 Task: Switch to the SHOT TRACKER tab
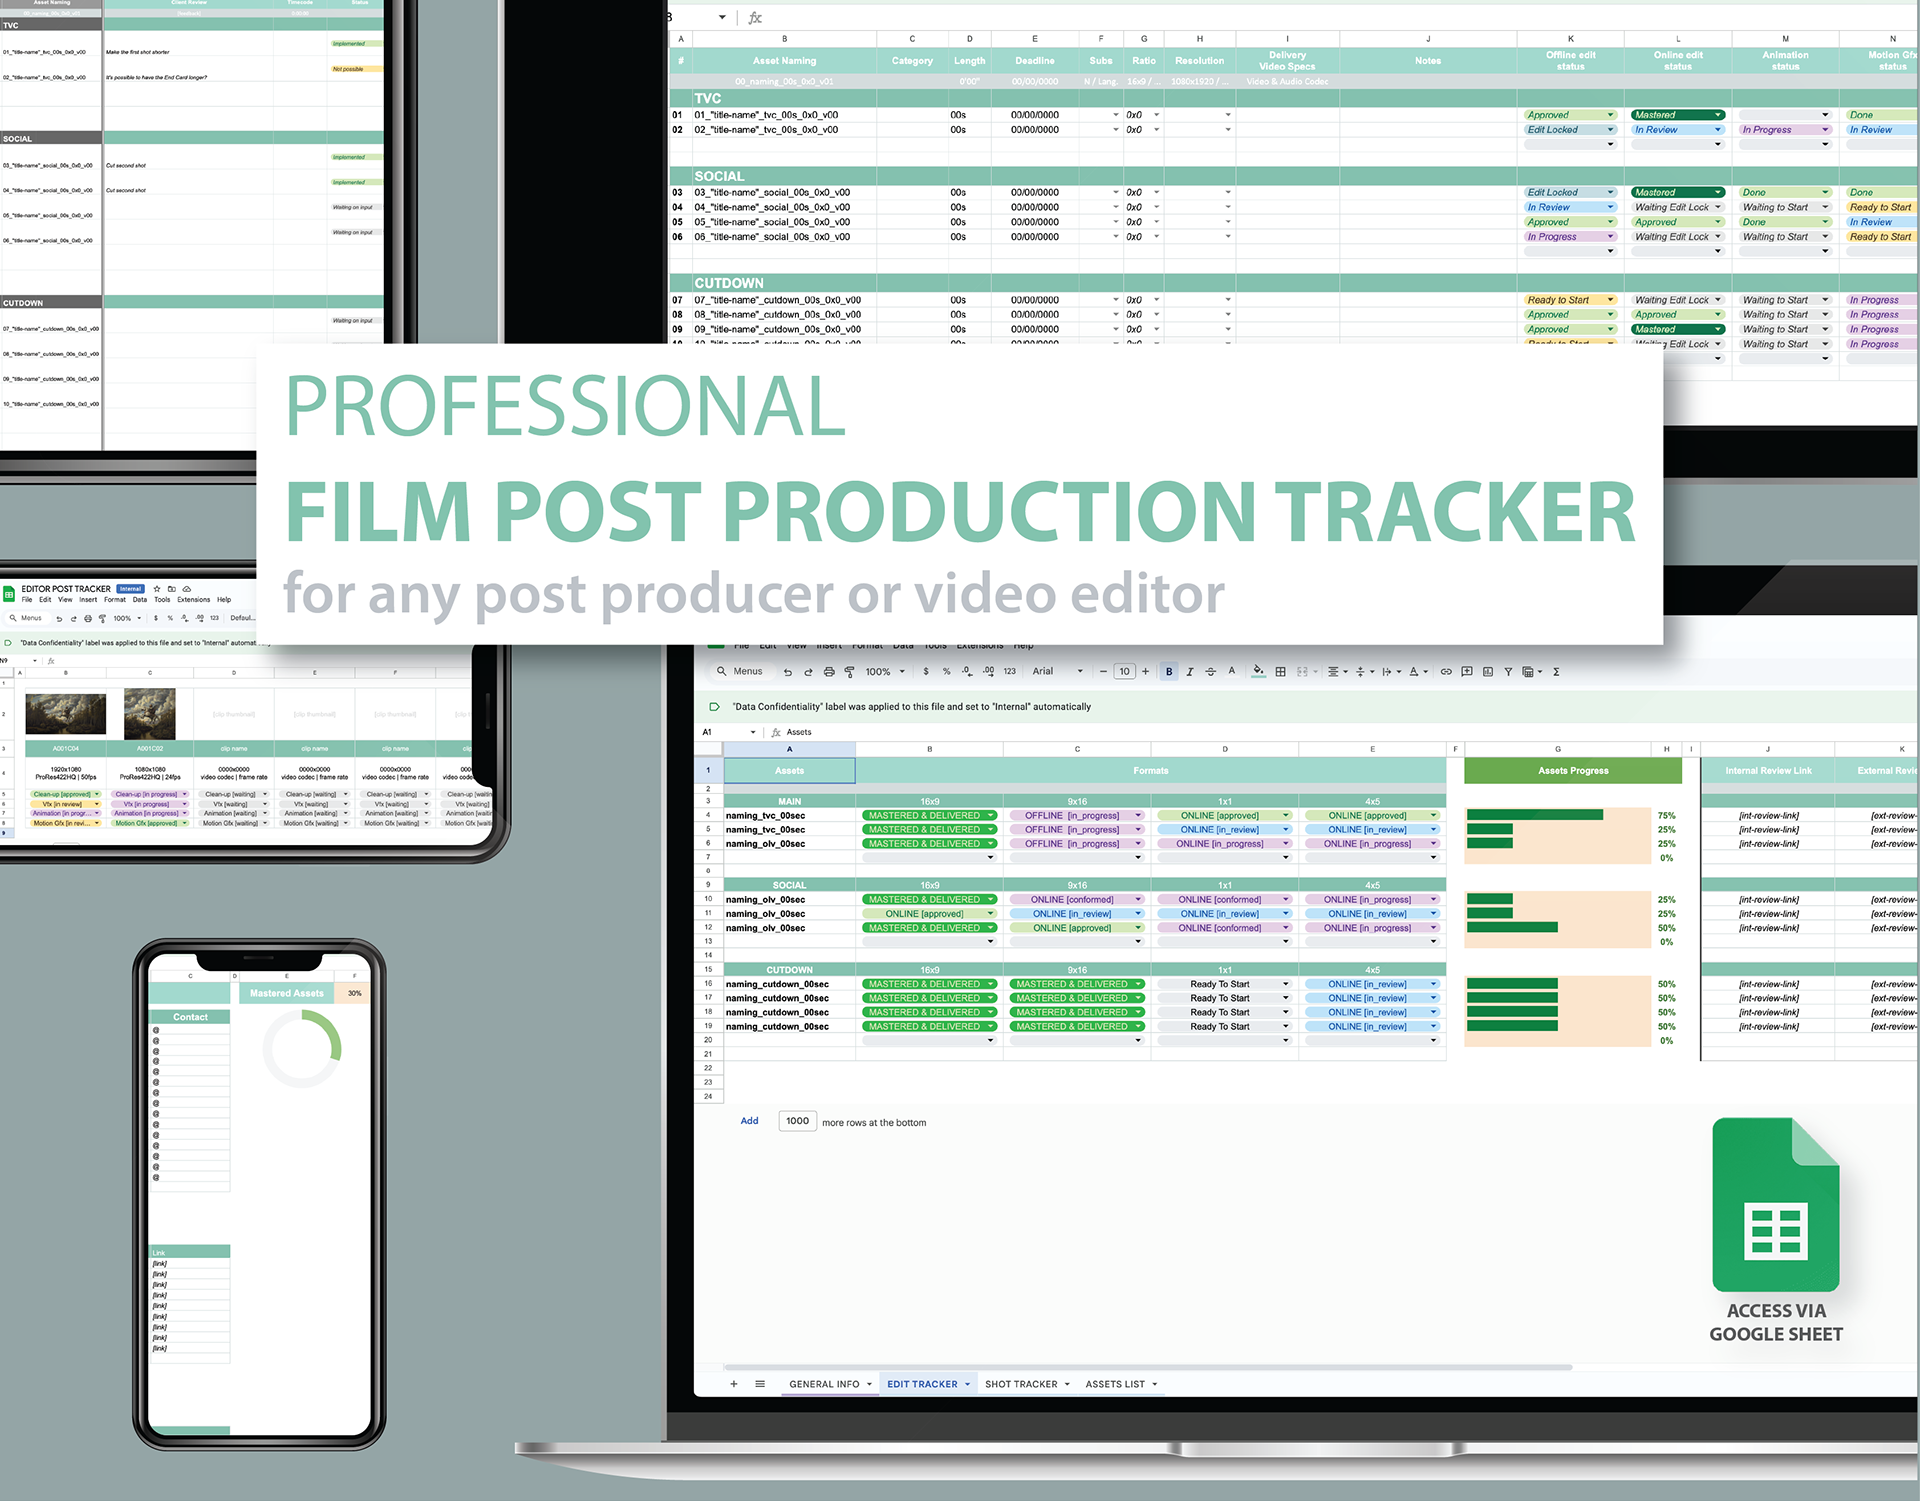point(1021,1384)
